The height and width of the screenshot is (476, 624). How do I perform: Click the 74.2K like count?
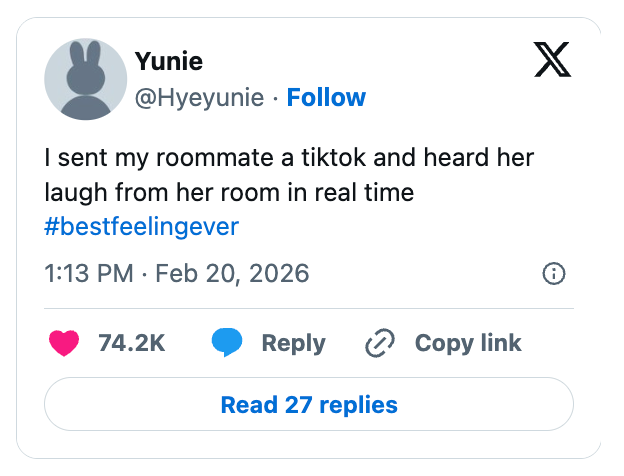pos(131,343)
